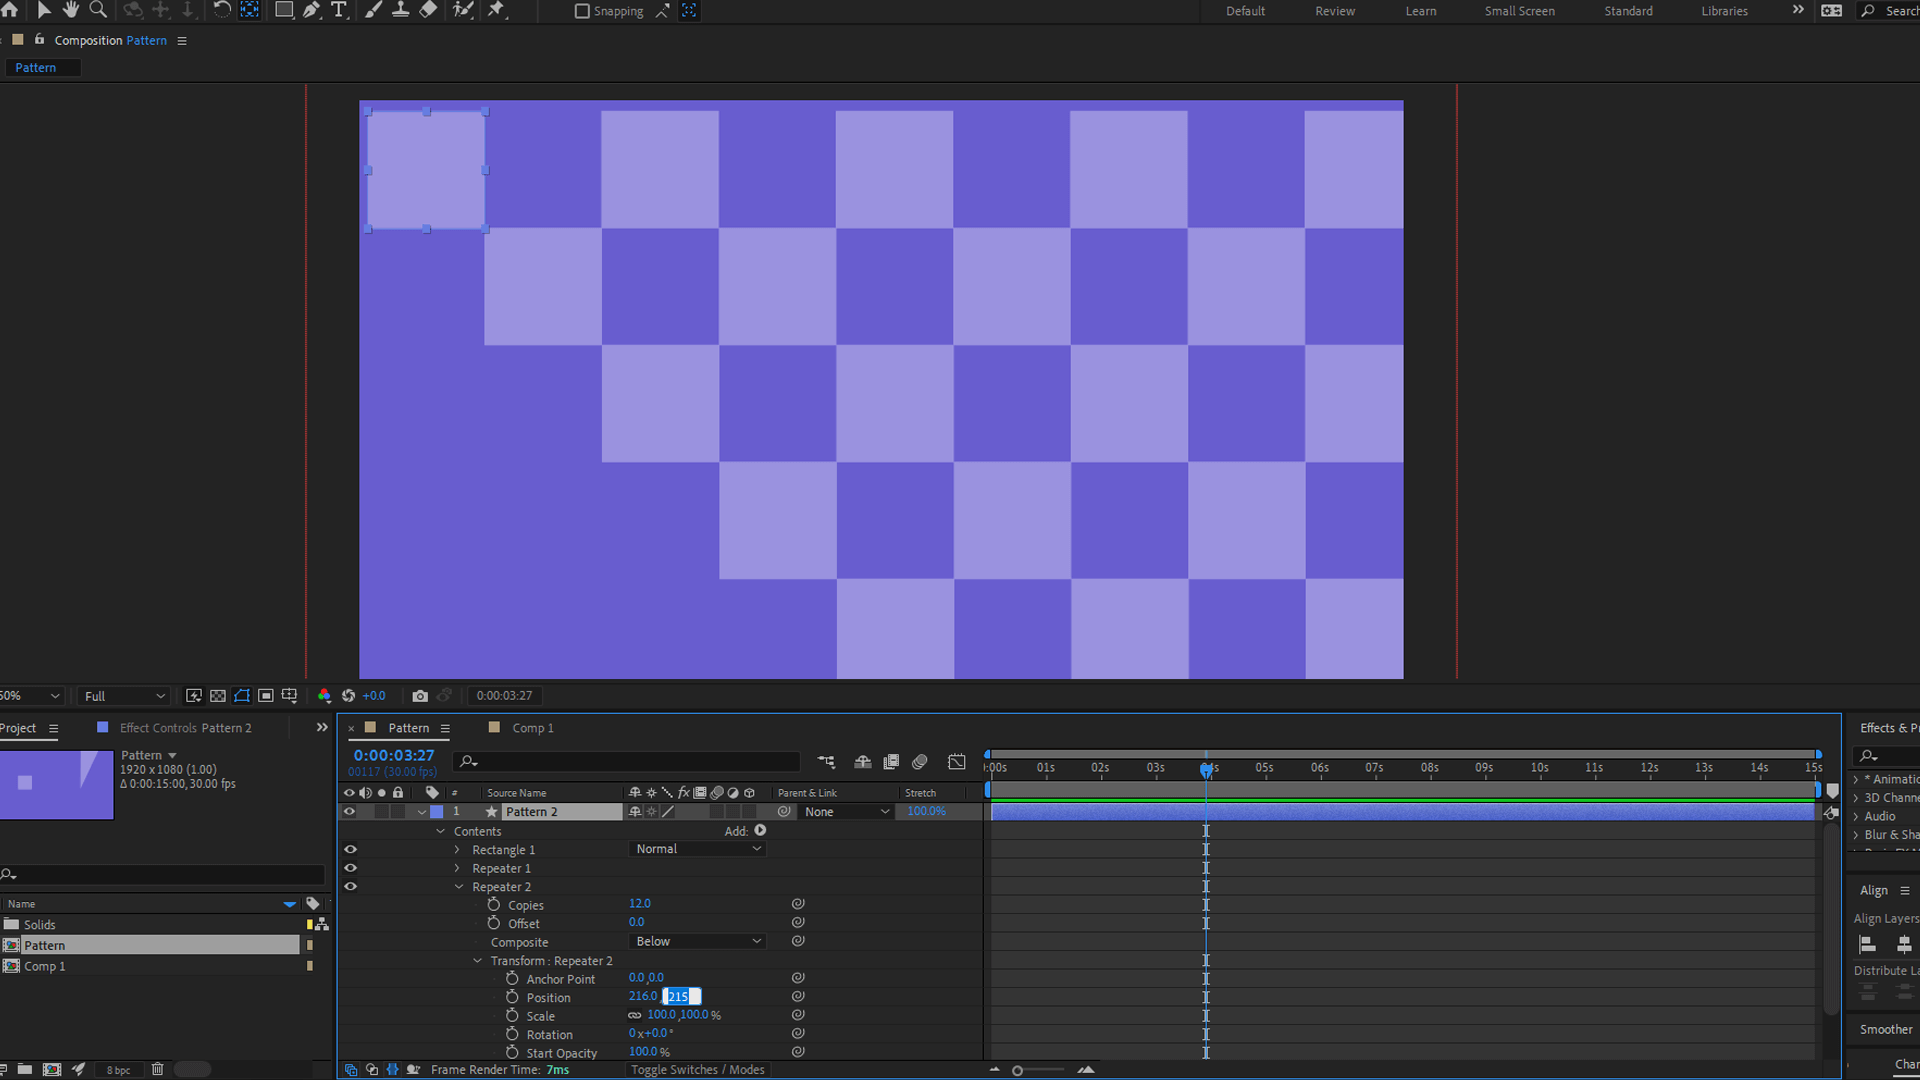Open the Libraries workspace menu
This screenshot has height=1080, width=1920.
click(1724, 11)
